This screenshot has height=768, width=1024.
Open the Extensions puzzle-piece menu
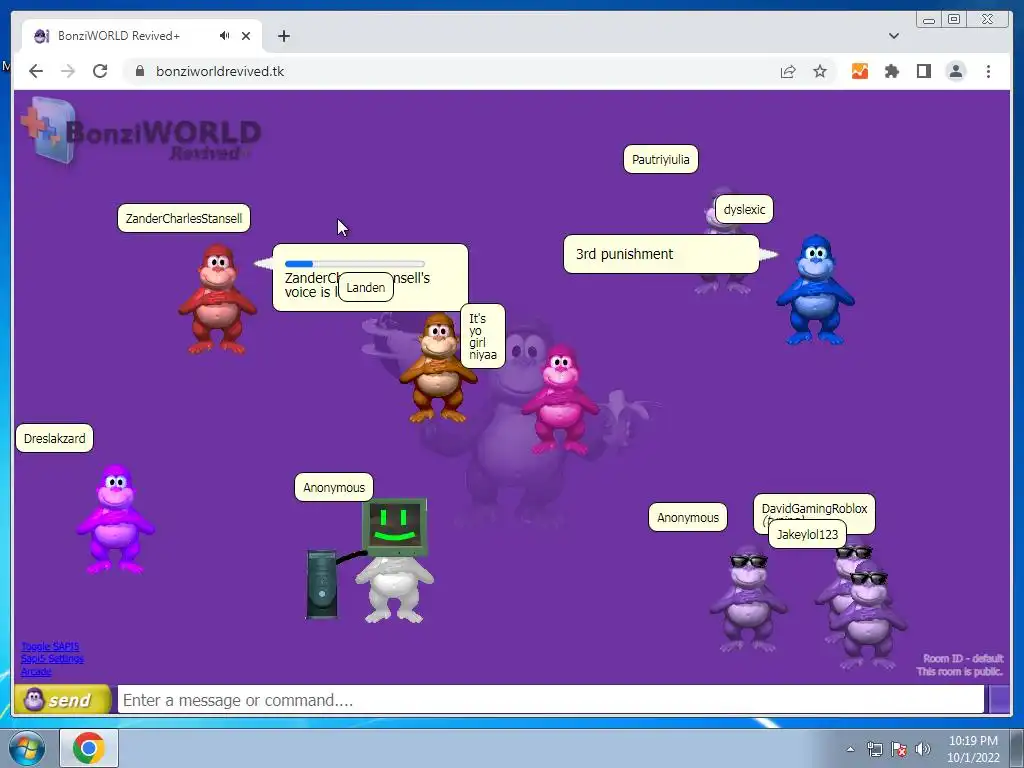[892, 71]
